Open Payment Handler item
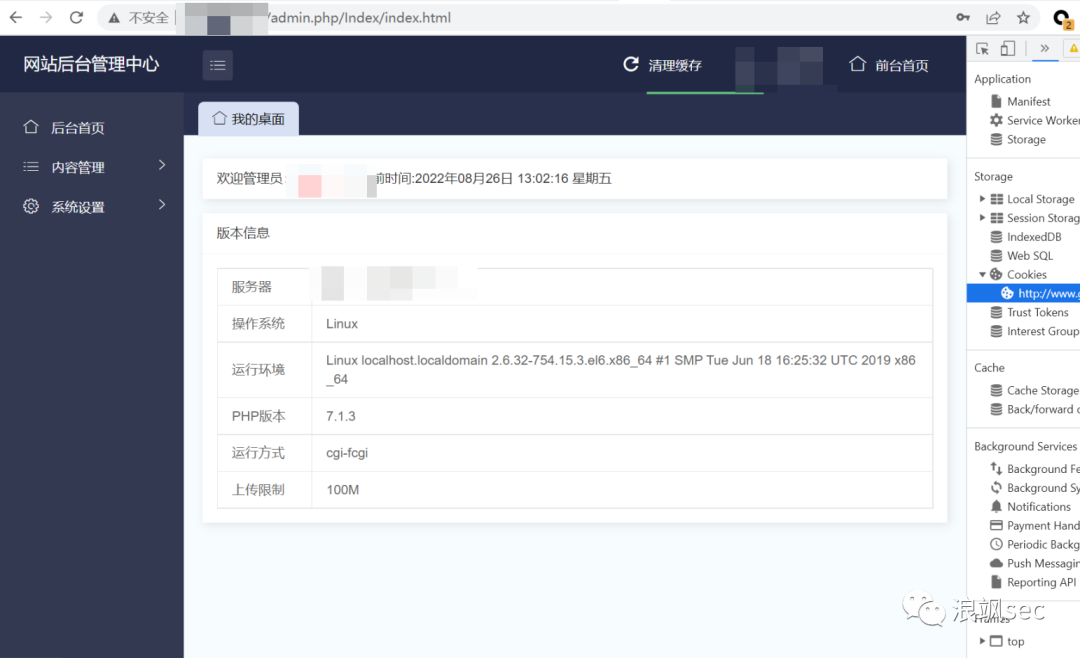The height and width of the screenshot is (658, 1080). (x=1035, y=526)
